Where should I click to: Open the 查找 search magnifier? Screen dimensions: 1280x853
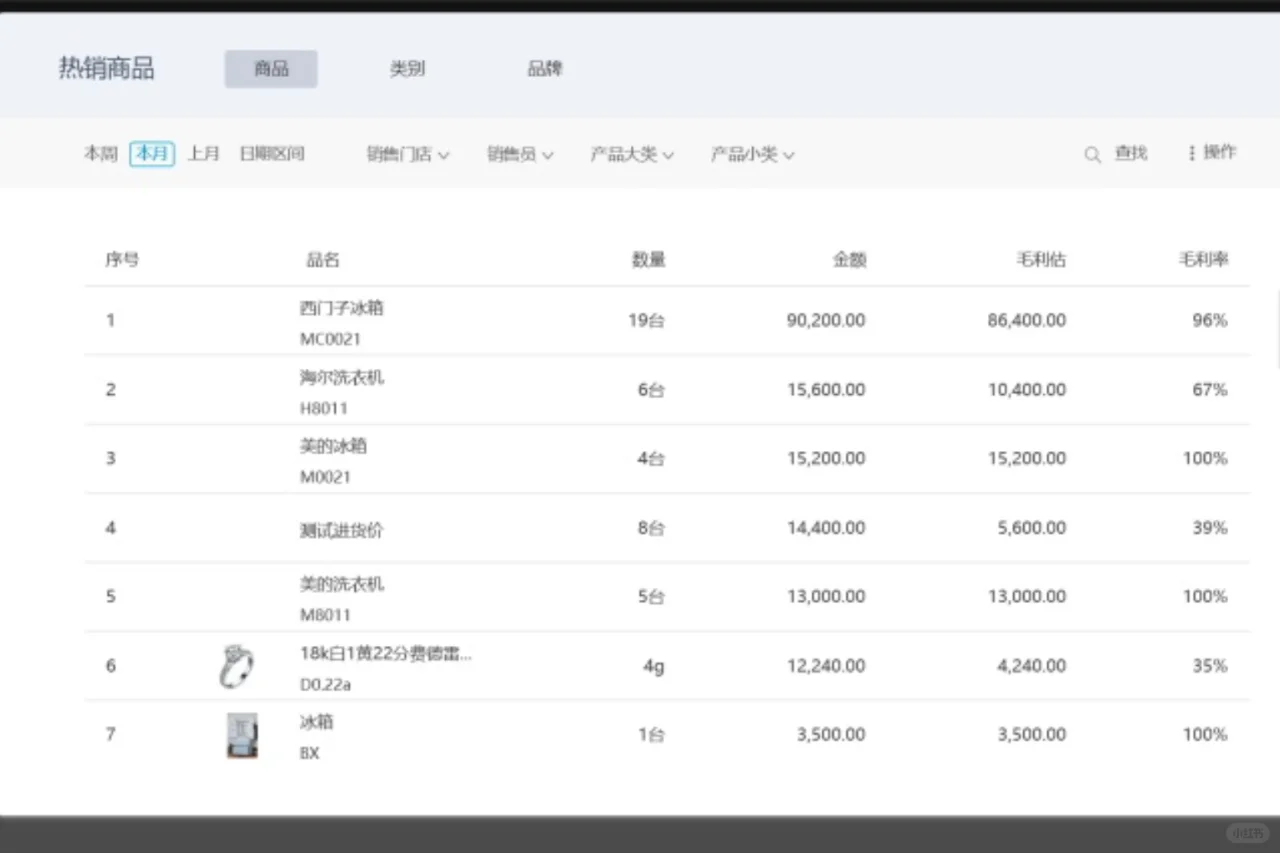[1093, 155]
